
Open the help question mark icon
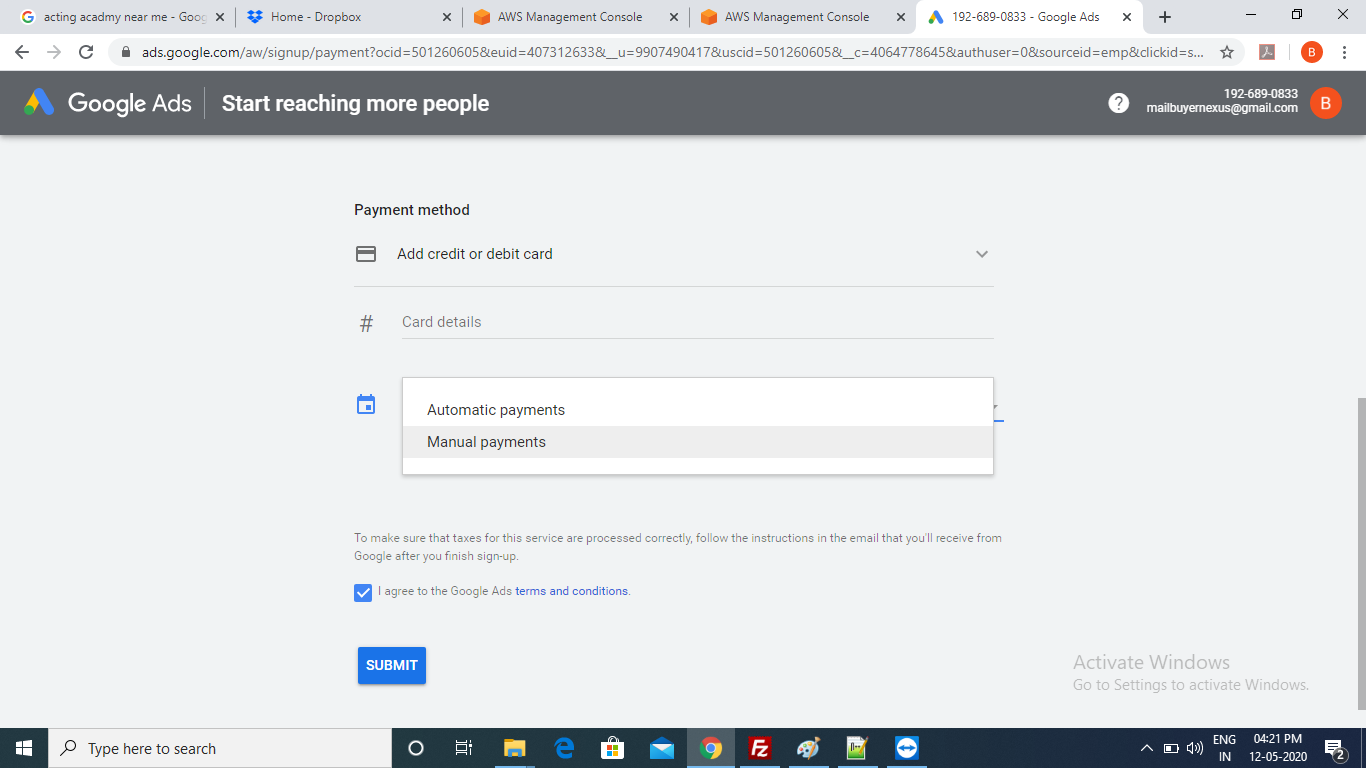(1119, 103)
